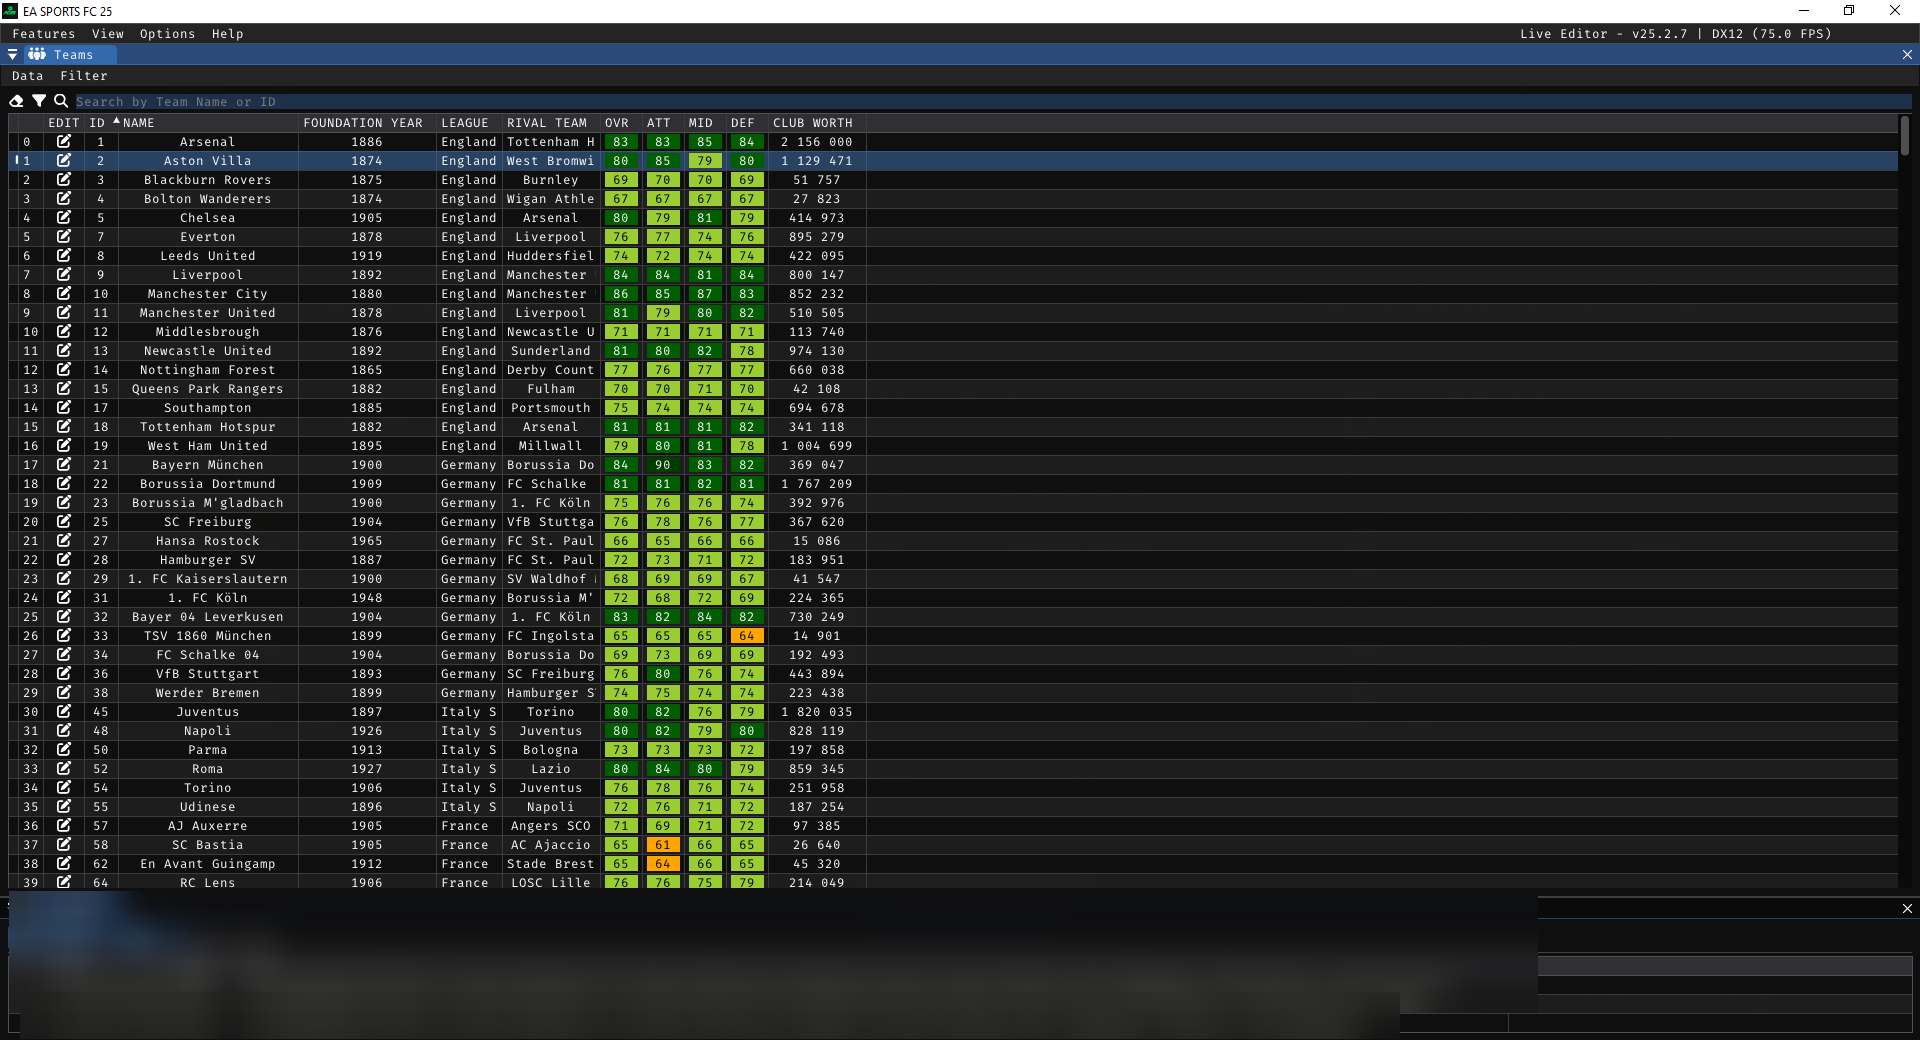Click the orange ATT 64 of En Avant Guingamp
Image resolution: width=1920 pixels, height=1040 pixels.
[663, 864]
